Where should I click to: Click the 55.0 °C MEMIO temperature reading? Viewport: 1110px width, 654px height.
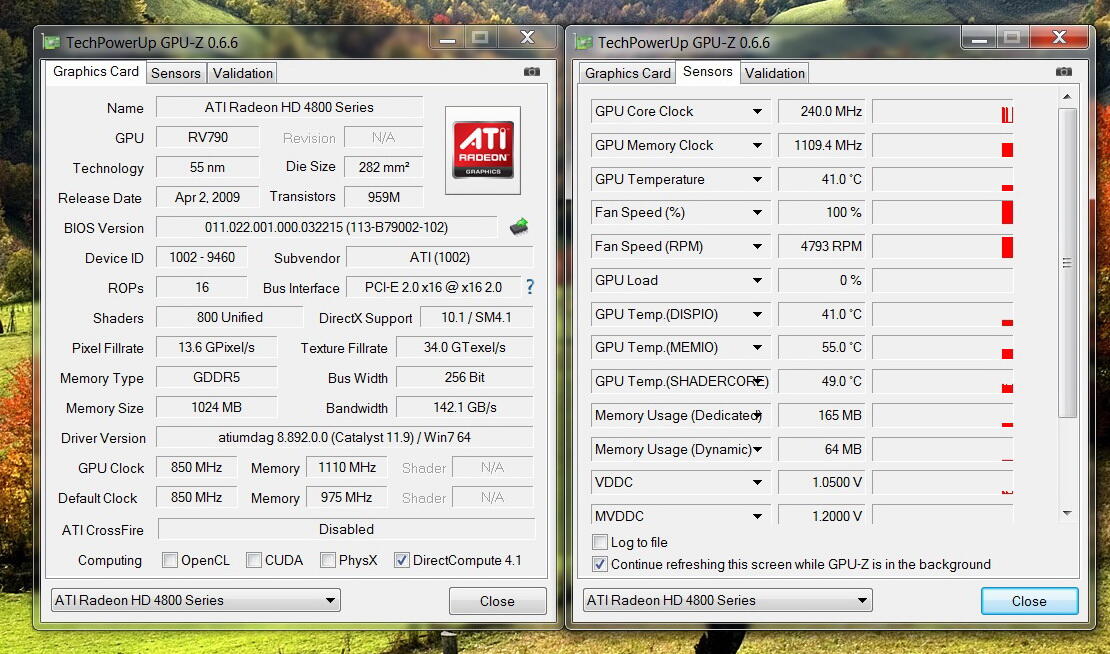coord(822,348)
